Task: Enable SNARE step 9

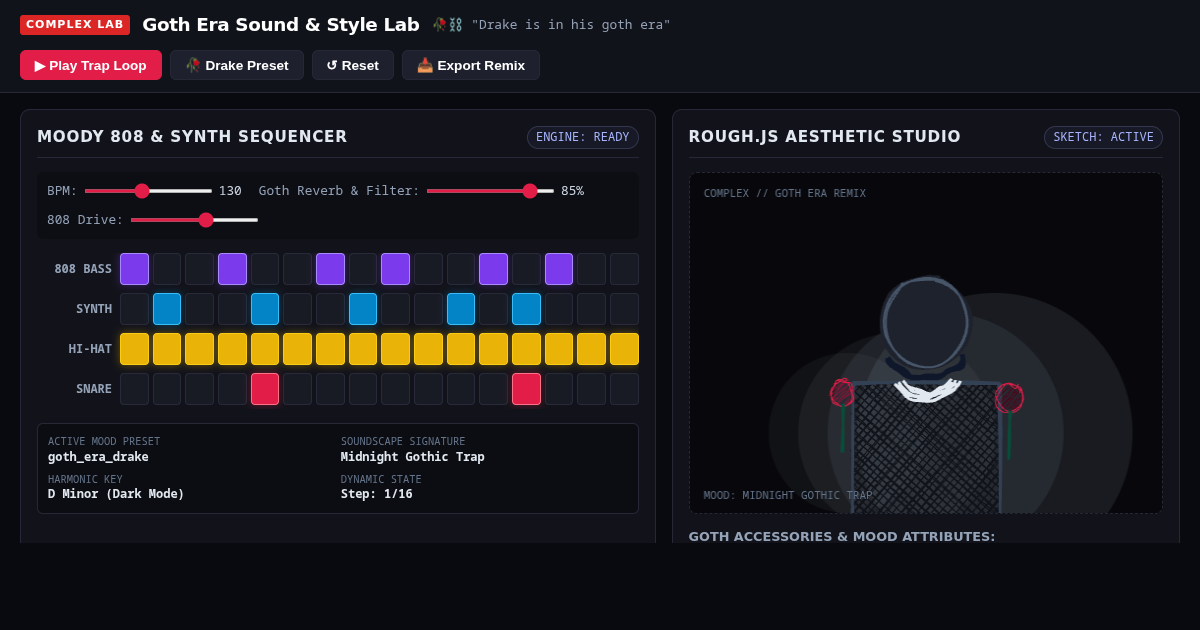Action: [x=395, y=389]
